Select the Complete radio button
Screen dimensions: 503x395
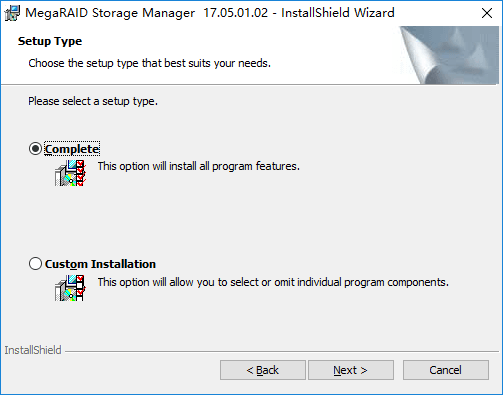click(x=35, y=149)
